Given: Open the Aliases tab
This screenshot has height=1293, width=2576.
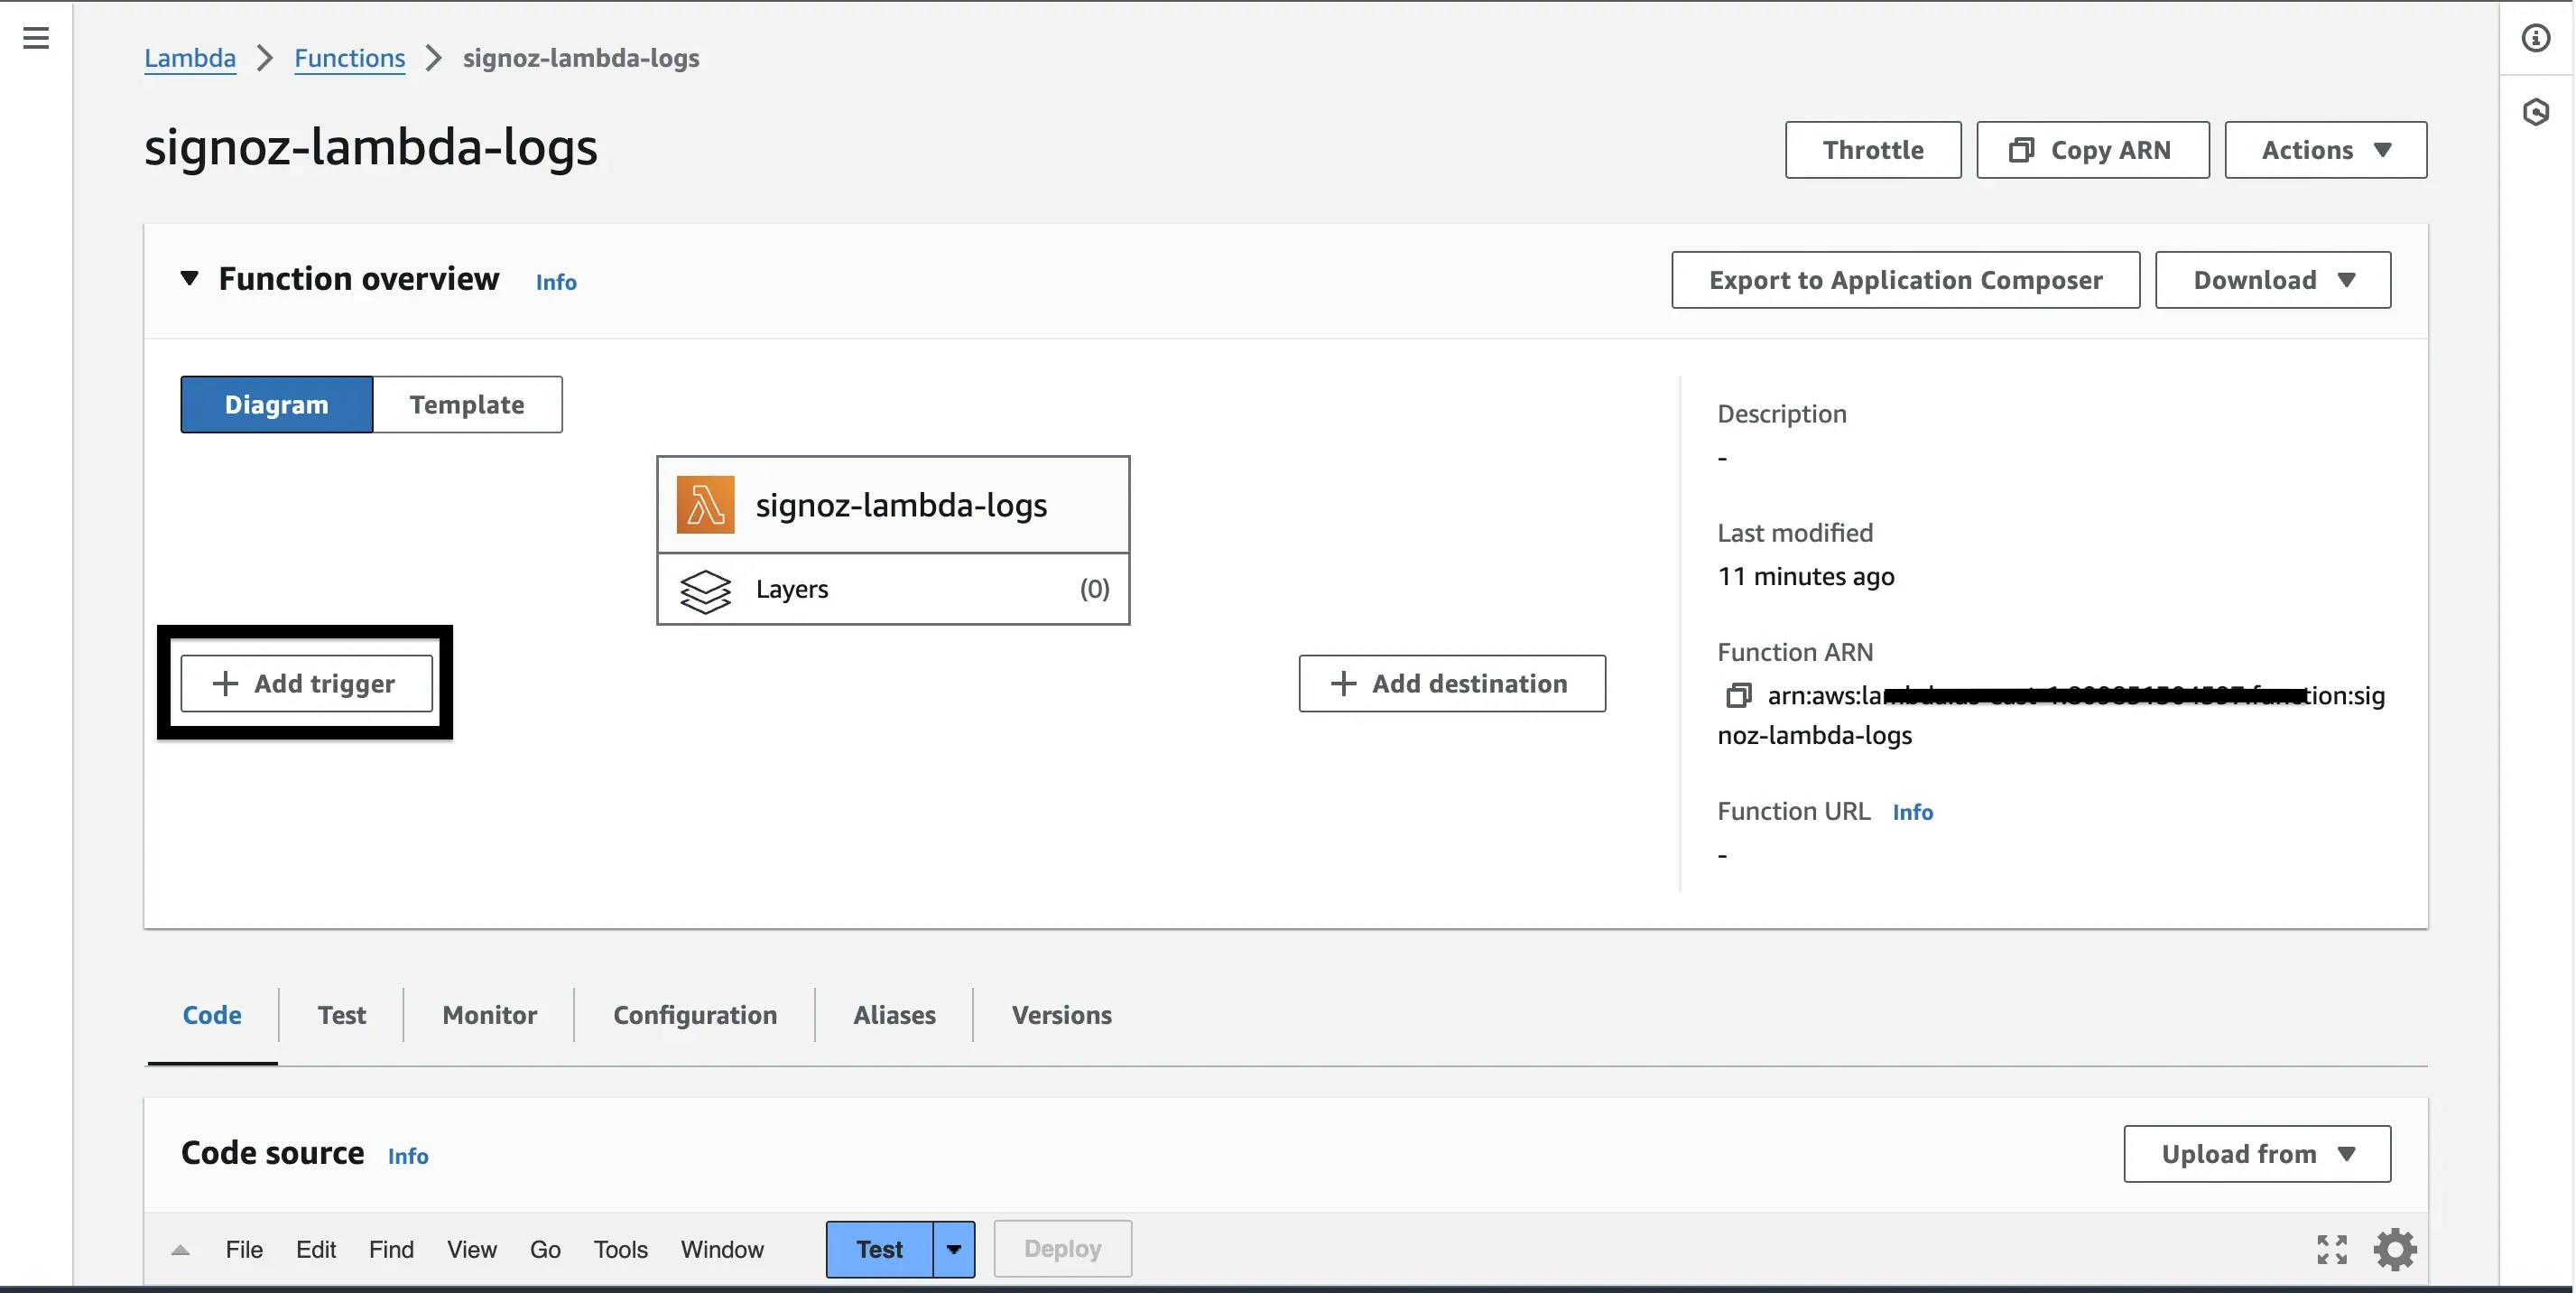Looking at the screenshot, I should tap(894, 1015).
